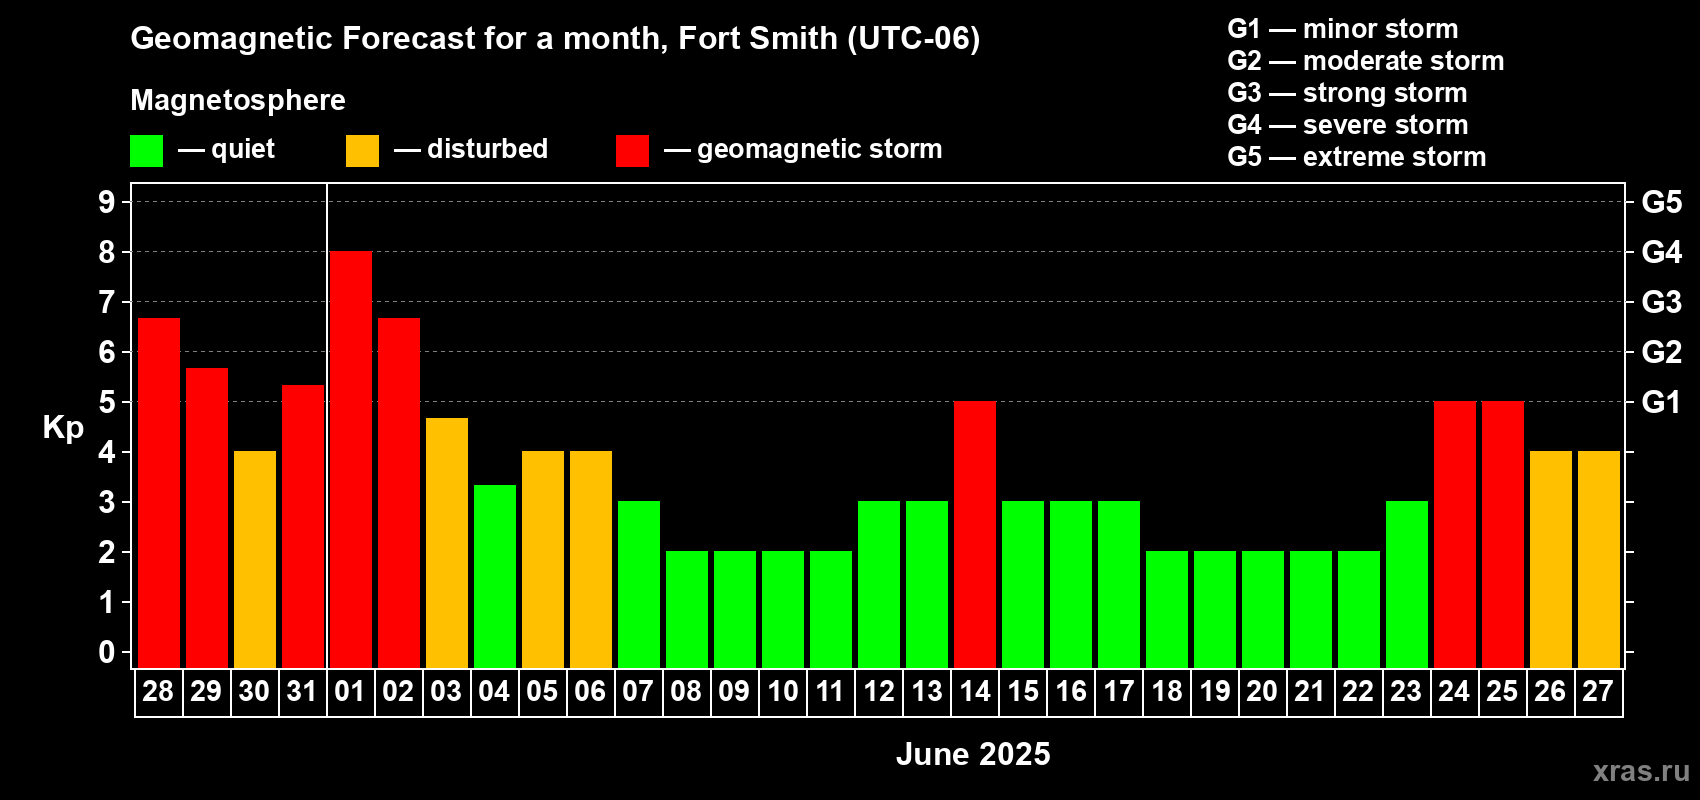Screen dimensions: 1700x800
Task: Click the orange bar for day 03
Action: pyautogui.click(x=447, y=543)
